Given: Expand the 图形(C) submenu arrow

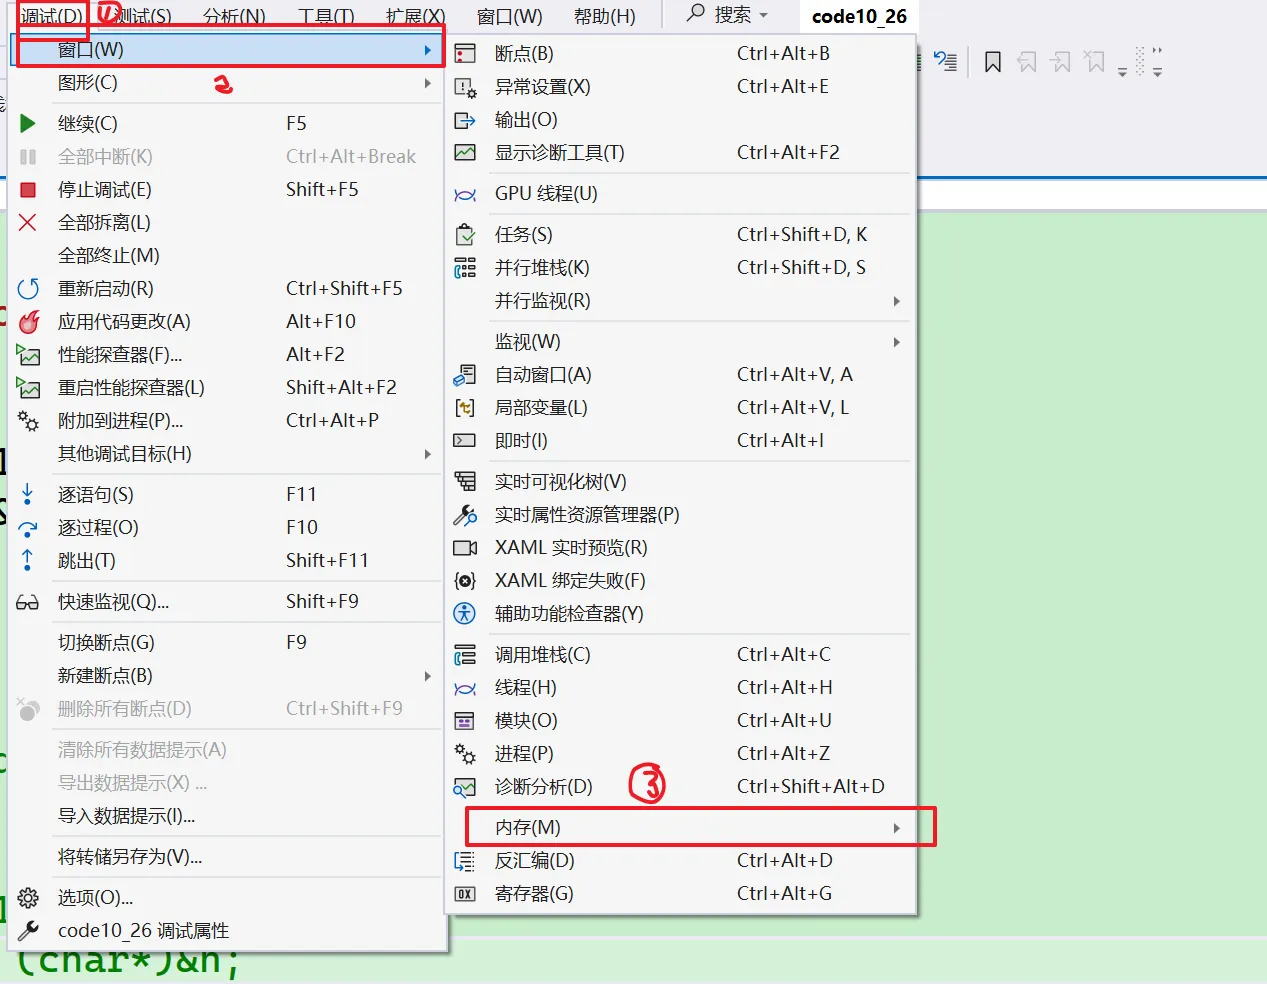Looking at the screenshot, I should 427,83.
